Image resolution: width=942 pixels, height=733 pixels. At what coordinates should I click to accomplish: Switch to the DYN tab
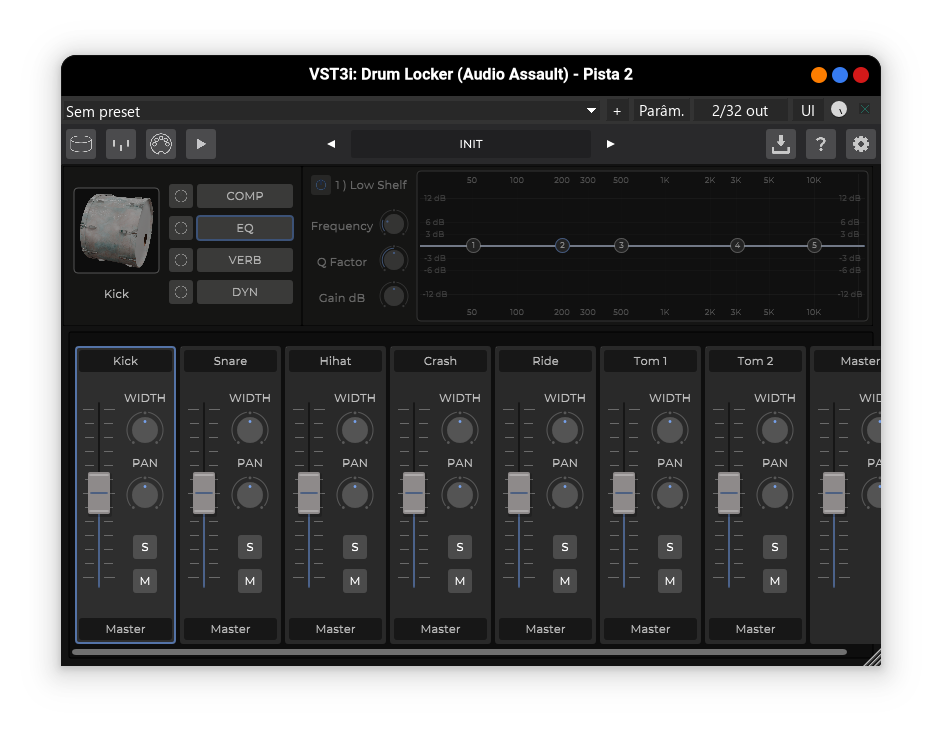pos(245,292)
